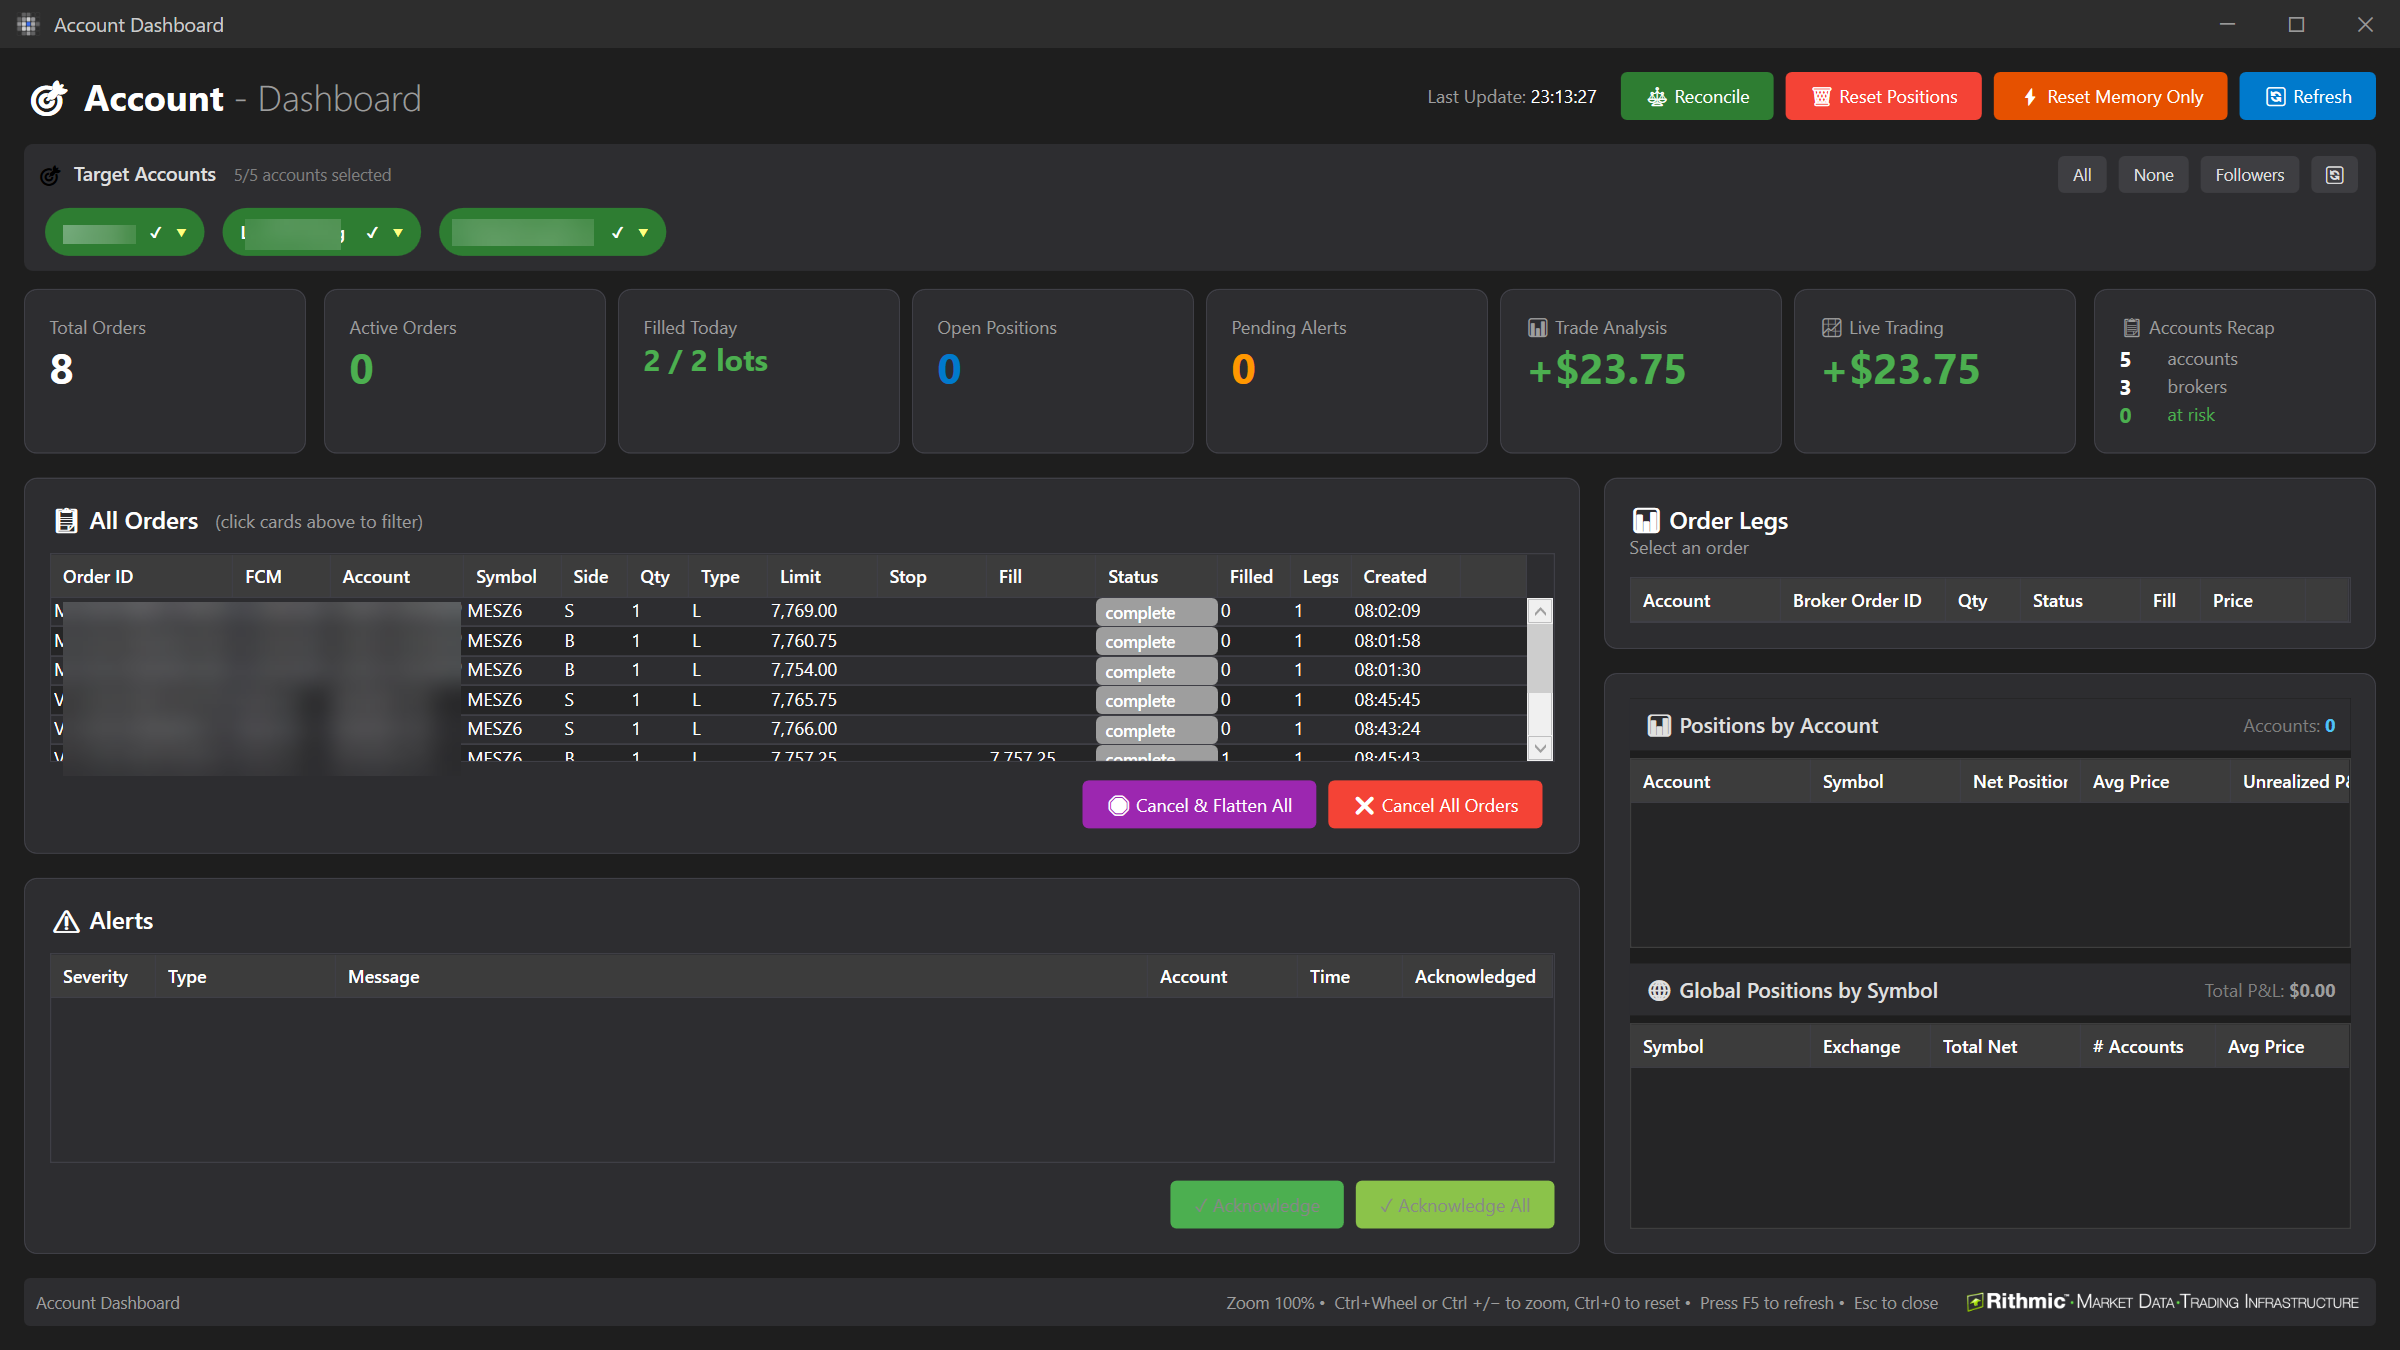Click the Target Accounts icon
Viewport: 2400px width, 1350px height.
(x=50, y=175)
